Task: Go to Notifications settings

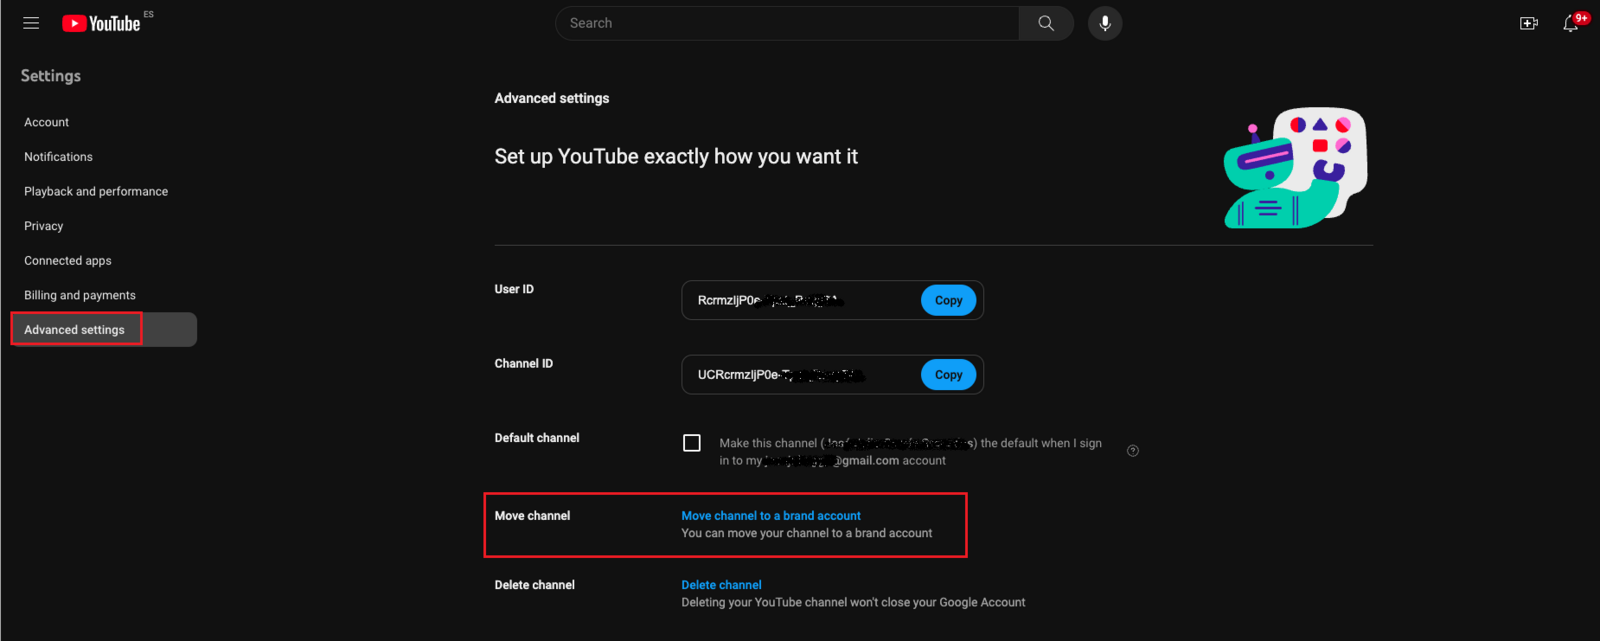Action: point(58,157)
